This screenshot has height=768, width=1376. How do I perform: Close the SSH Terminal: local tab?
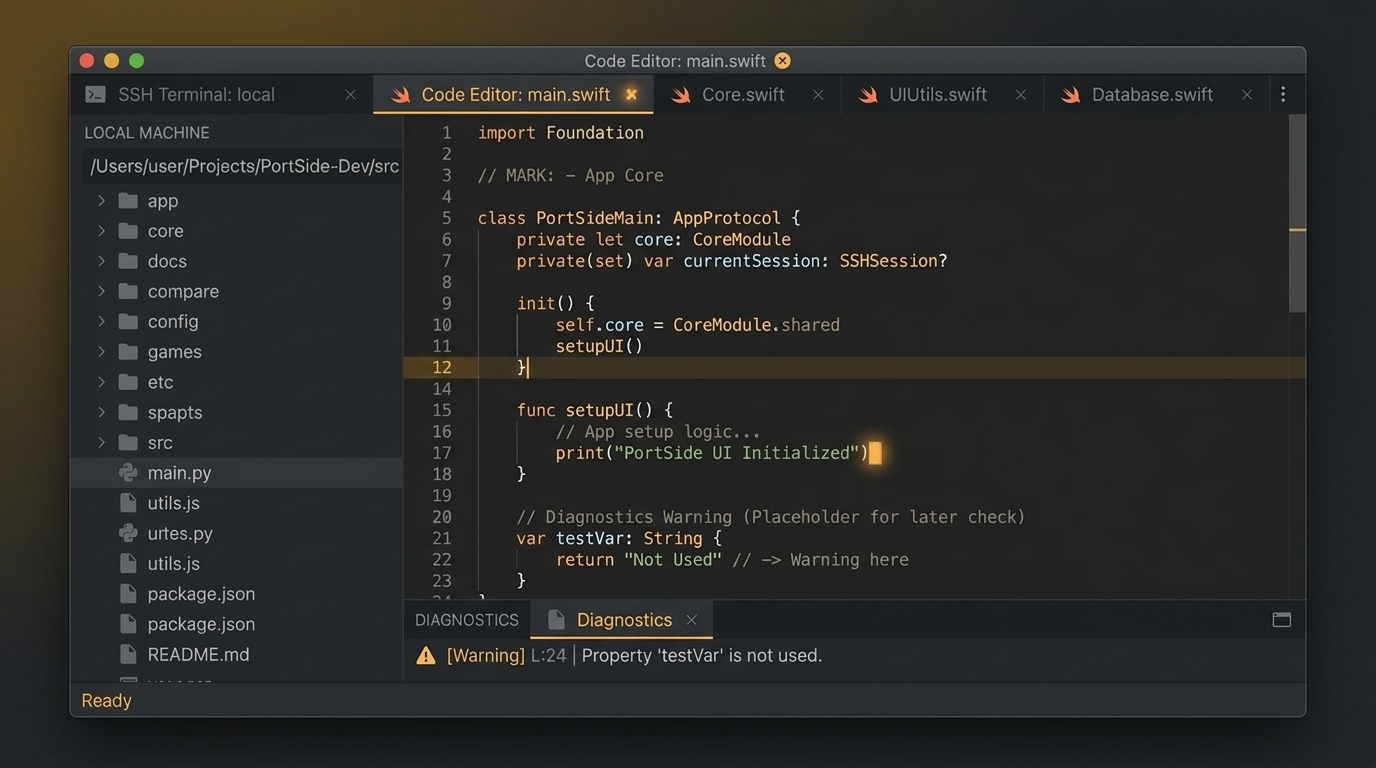(350, 95)
